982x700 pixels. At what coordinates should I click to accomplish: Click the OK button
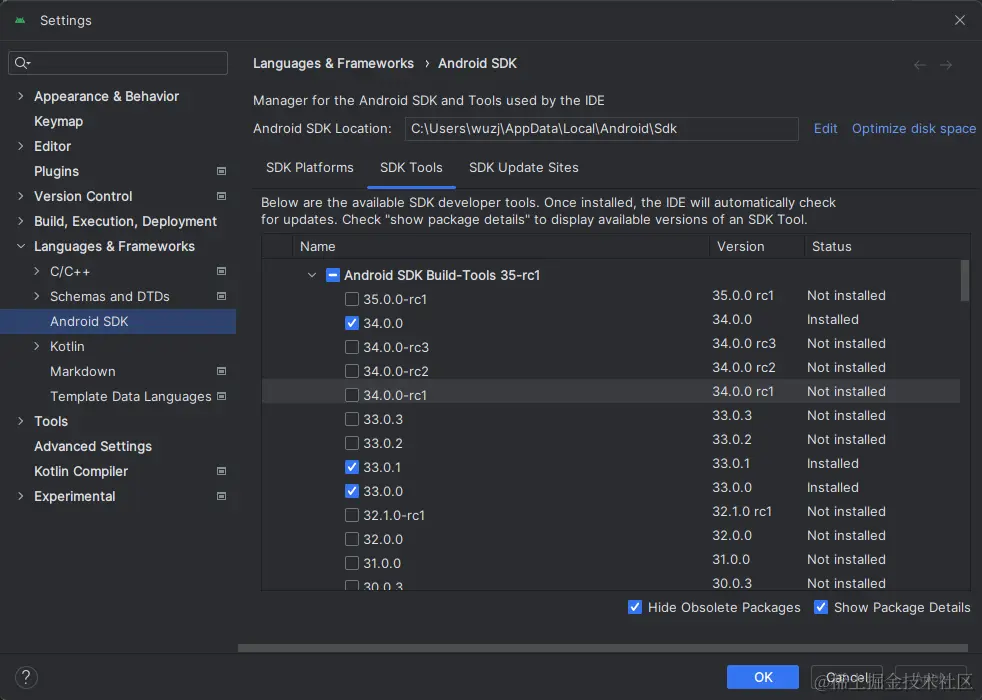point(763,677)
